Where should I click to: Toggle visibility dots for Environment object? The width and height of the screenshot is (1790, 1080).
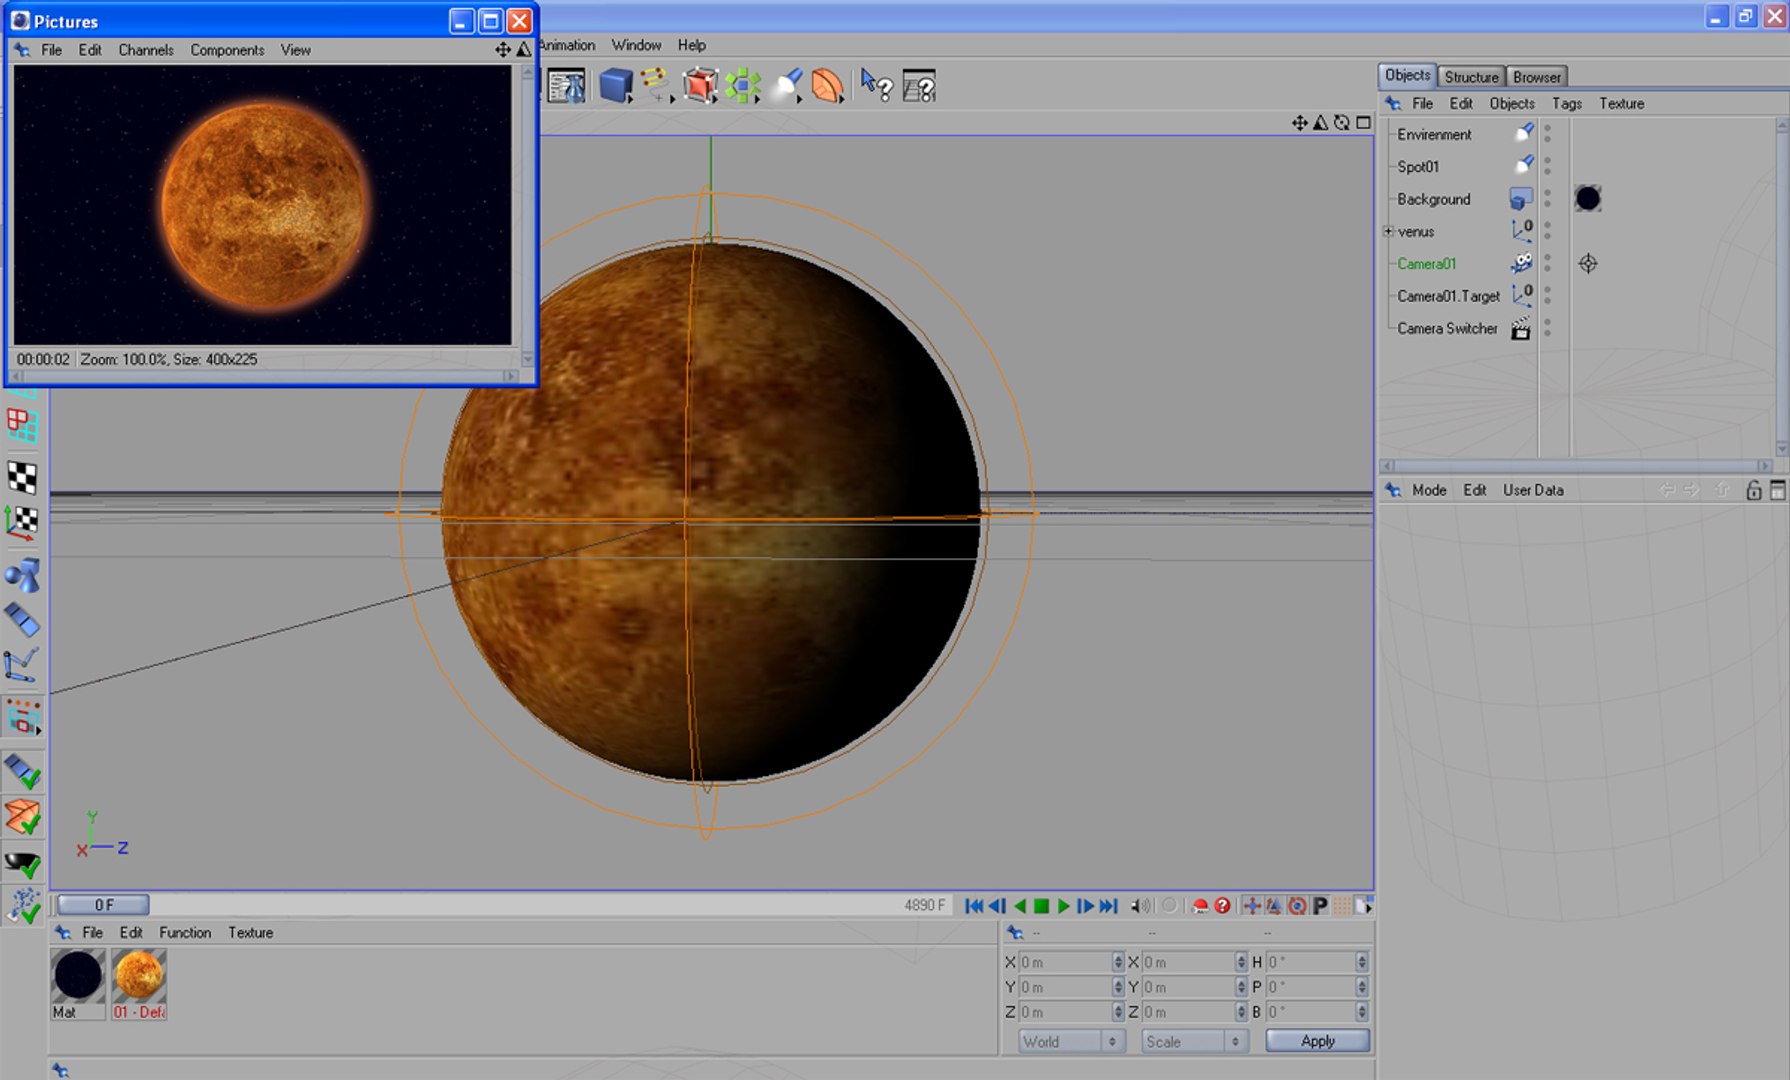(1547, 134)
